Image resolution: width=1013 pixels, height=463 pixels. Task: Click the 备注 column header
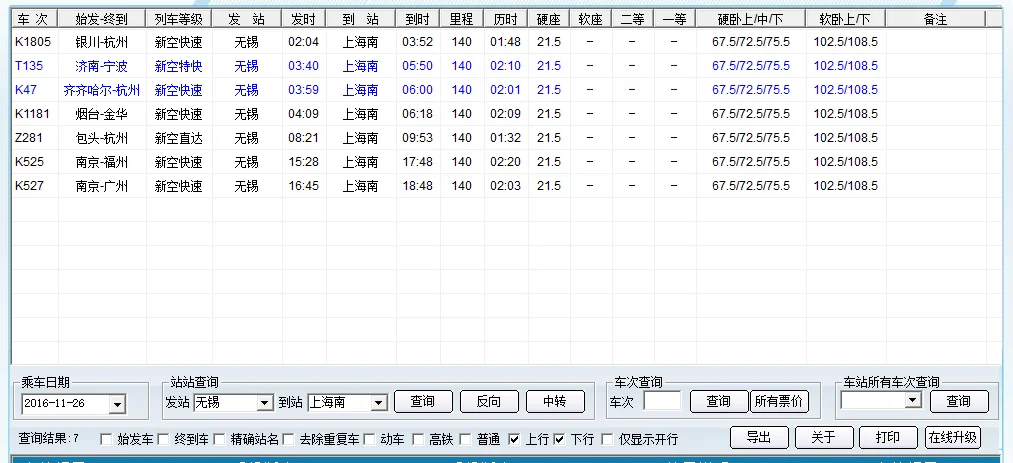935,19
